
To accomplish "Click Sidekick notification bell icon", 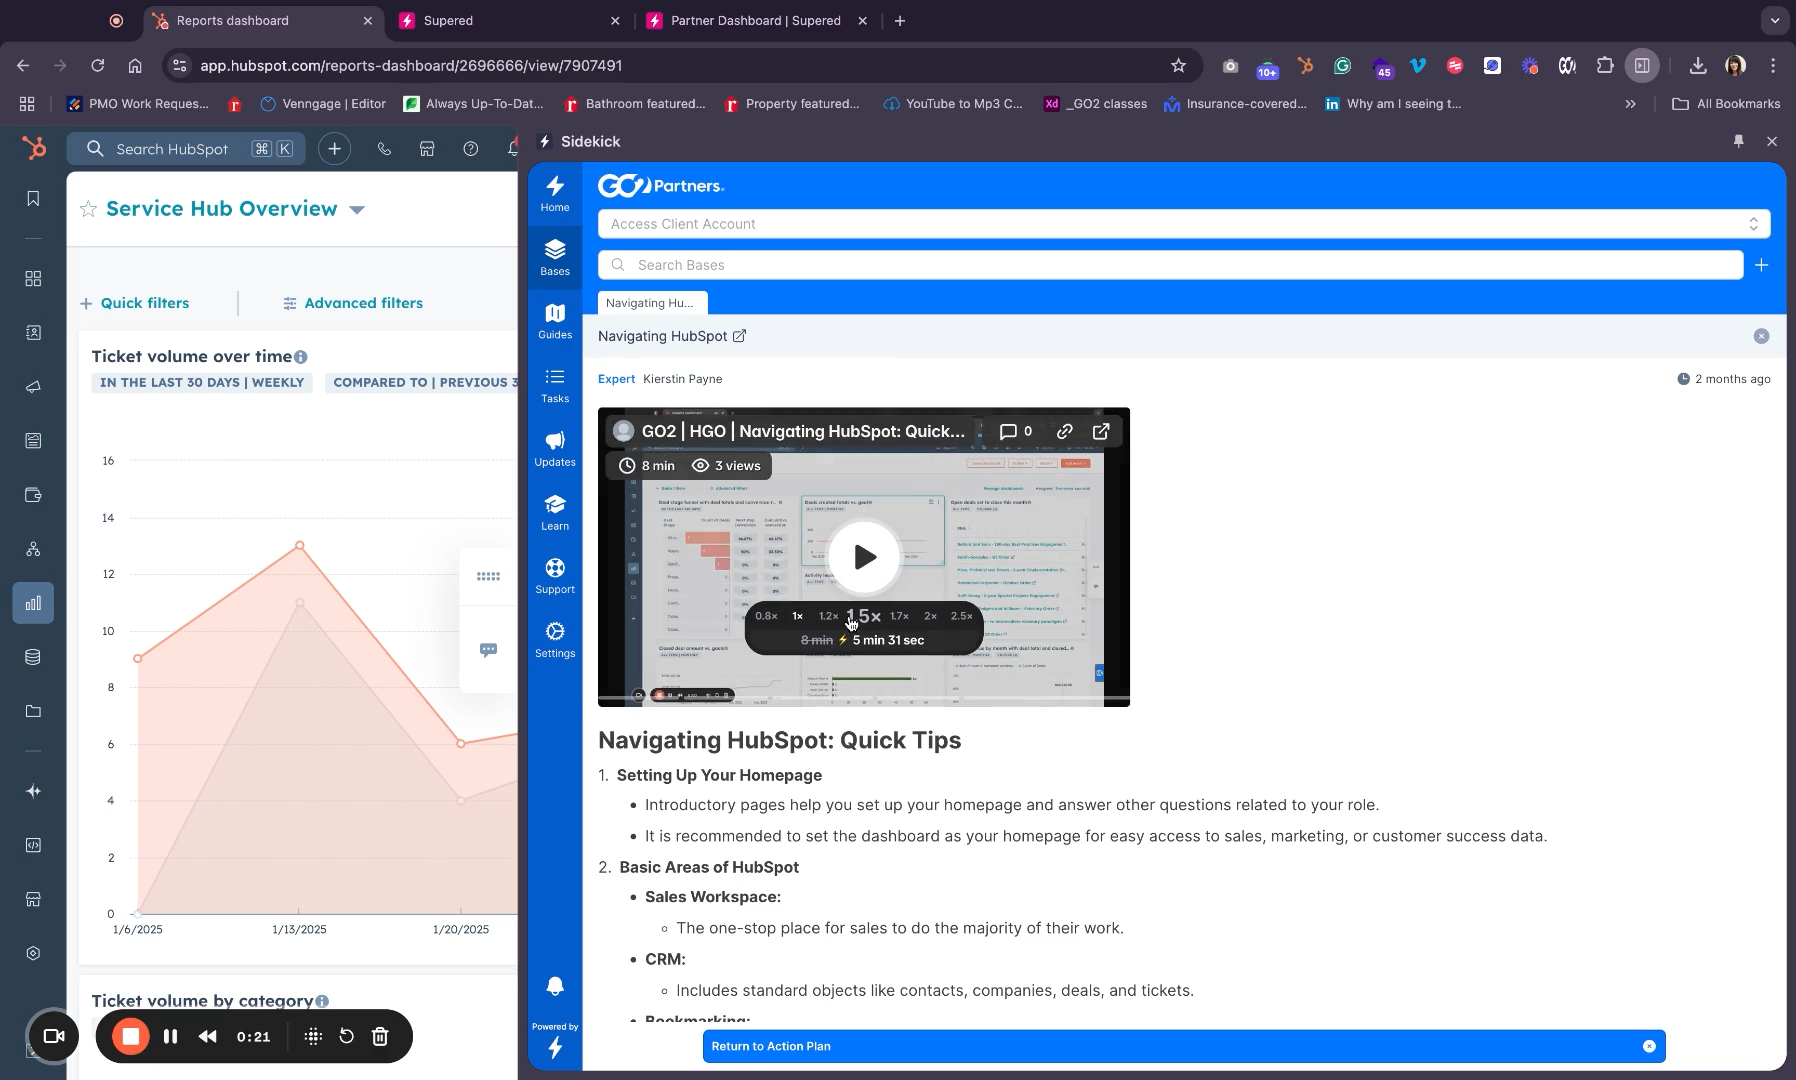I will click(x=555, y=986).
